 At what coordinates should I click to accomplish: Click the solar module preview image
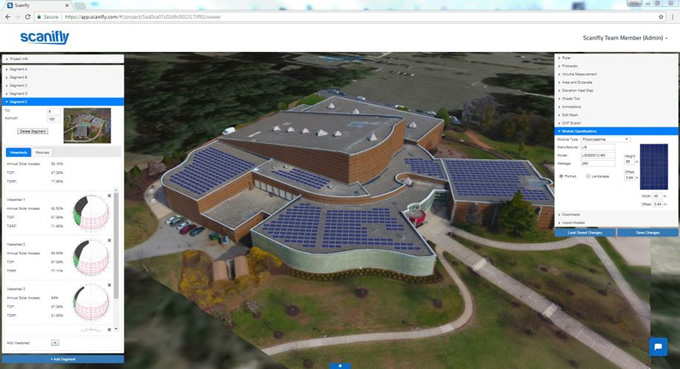click(654, 167)
